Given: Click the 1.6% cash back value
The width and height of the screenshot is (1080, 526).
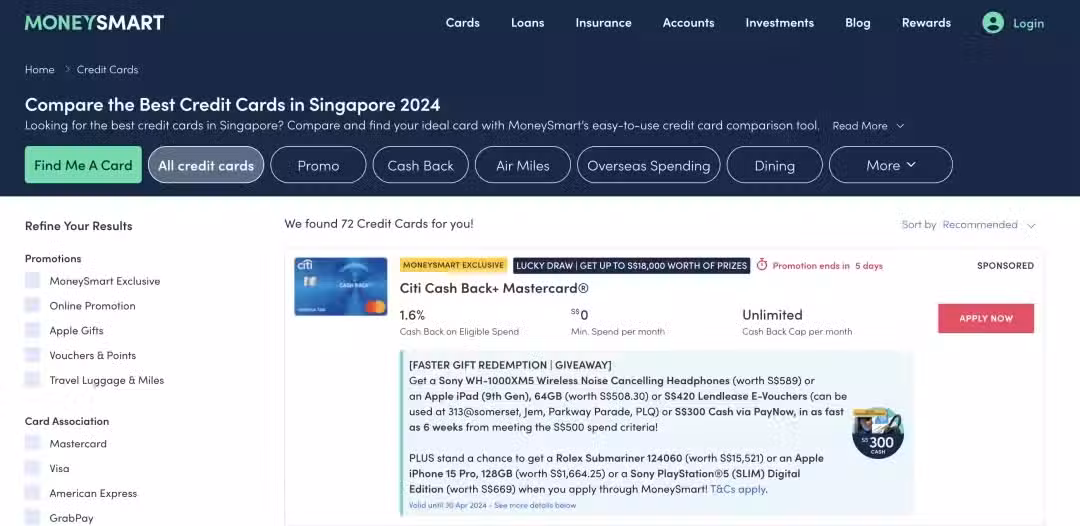Looking at the screenshot, I should point(412,315).
